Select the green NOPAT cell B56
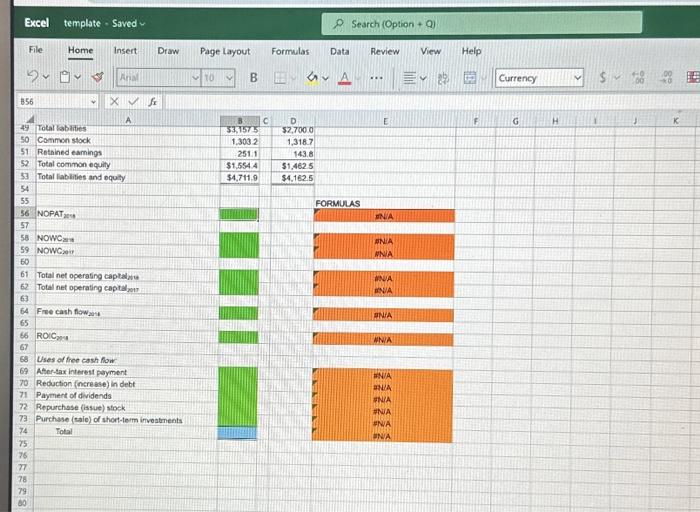 [239, 214]
